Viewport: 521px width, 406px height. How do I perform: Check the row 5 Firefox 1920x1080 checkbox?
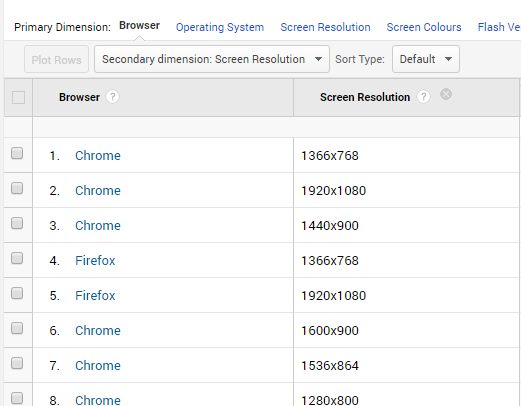point(17,293)
